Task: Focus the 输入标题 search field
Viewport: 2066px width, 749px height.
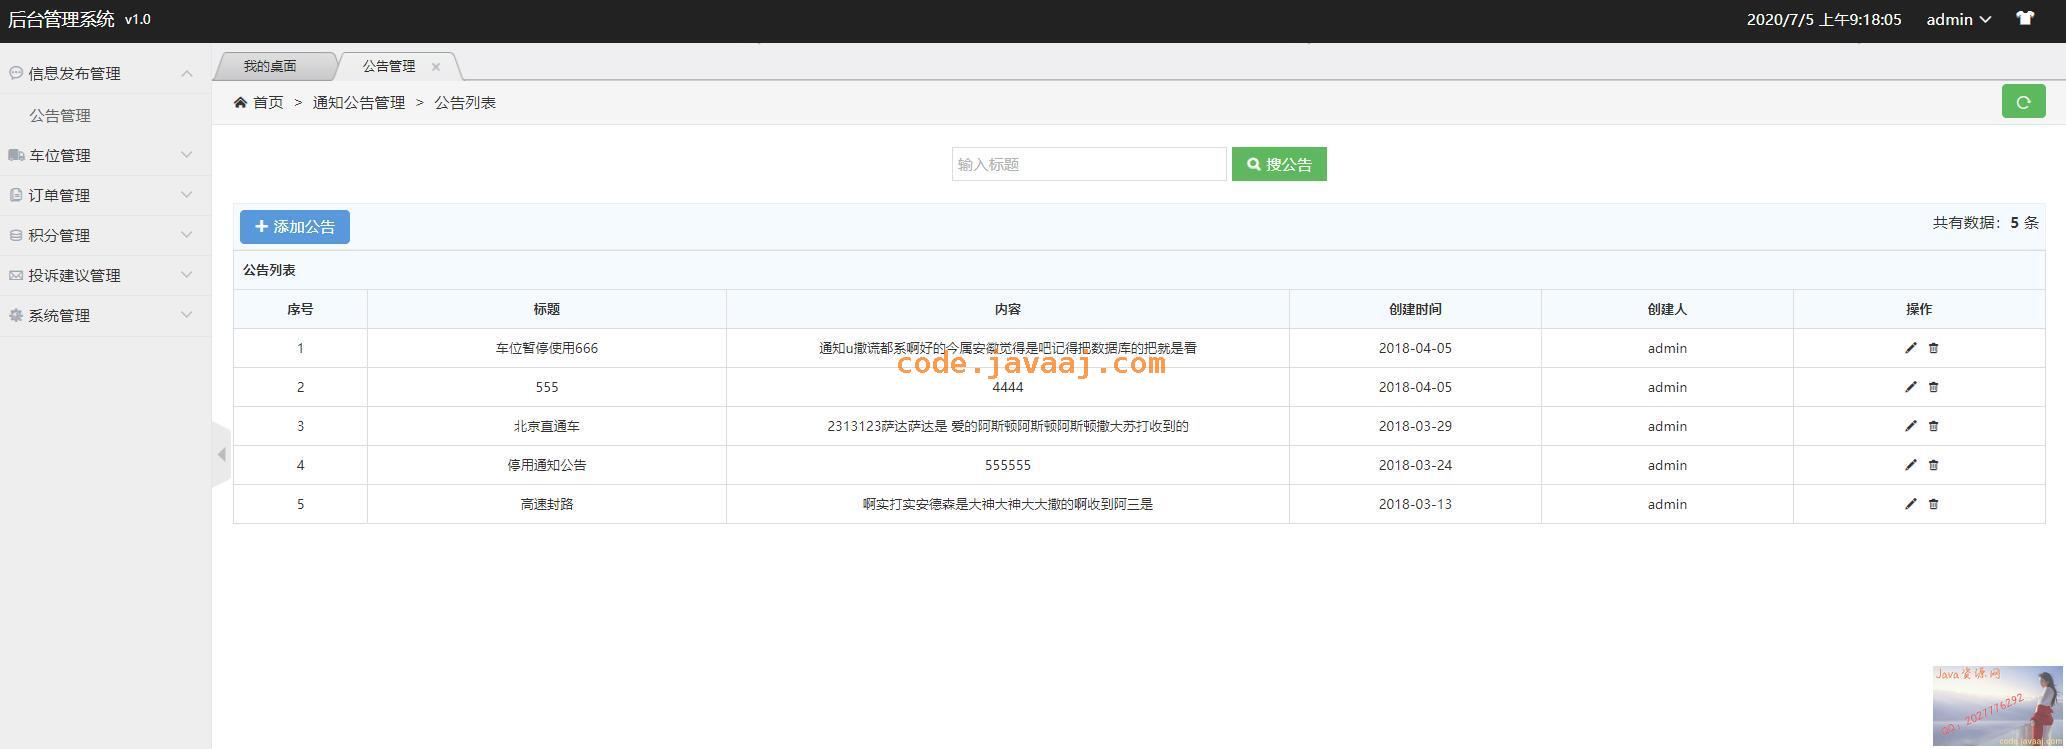Action: 1088,164
